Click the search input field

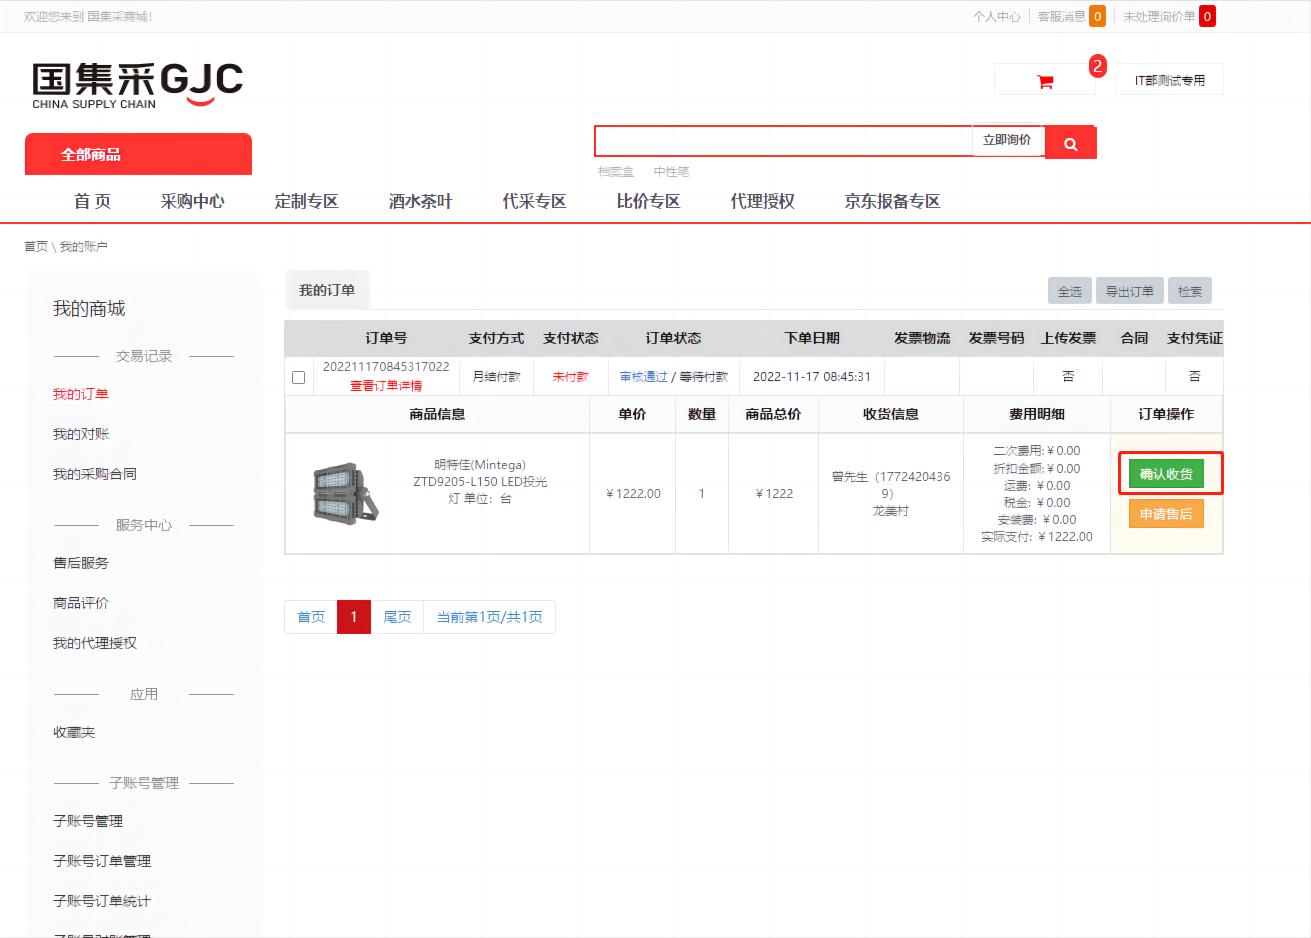click(783, 141)
